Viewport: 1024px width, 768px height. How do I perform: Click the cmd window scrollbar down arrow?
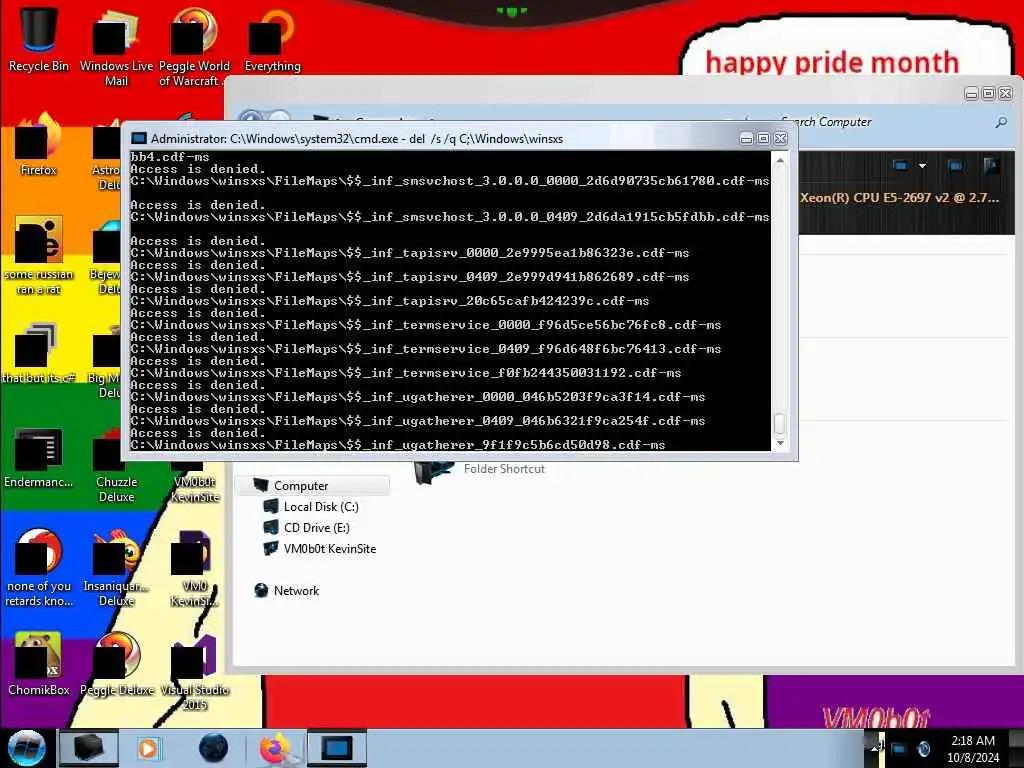(780, 443)
